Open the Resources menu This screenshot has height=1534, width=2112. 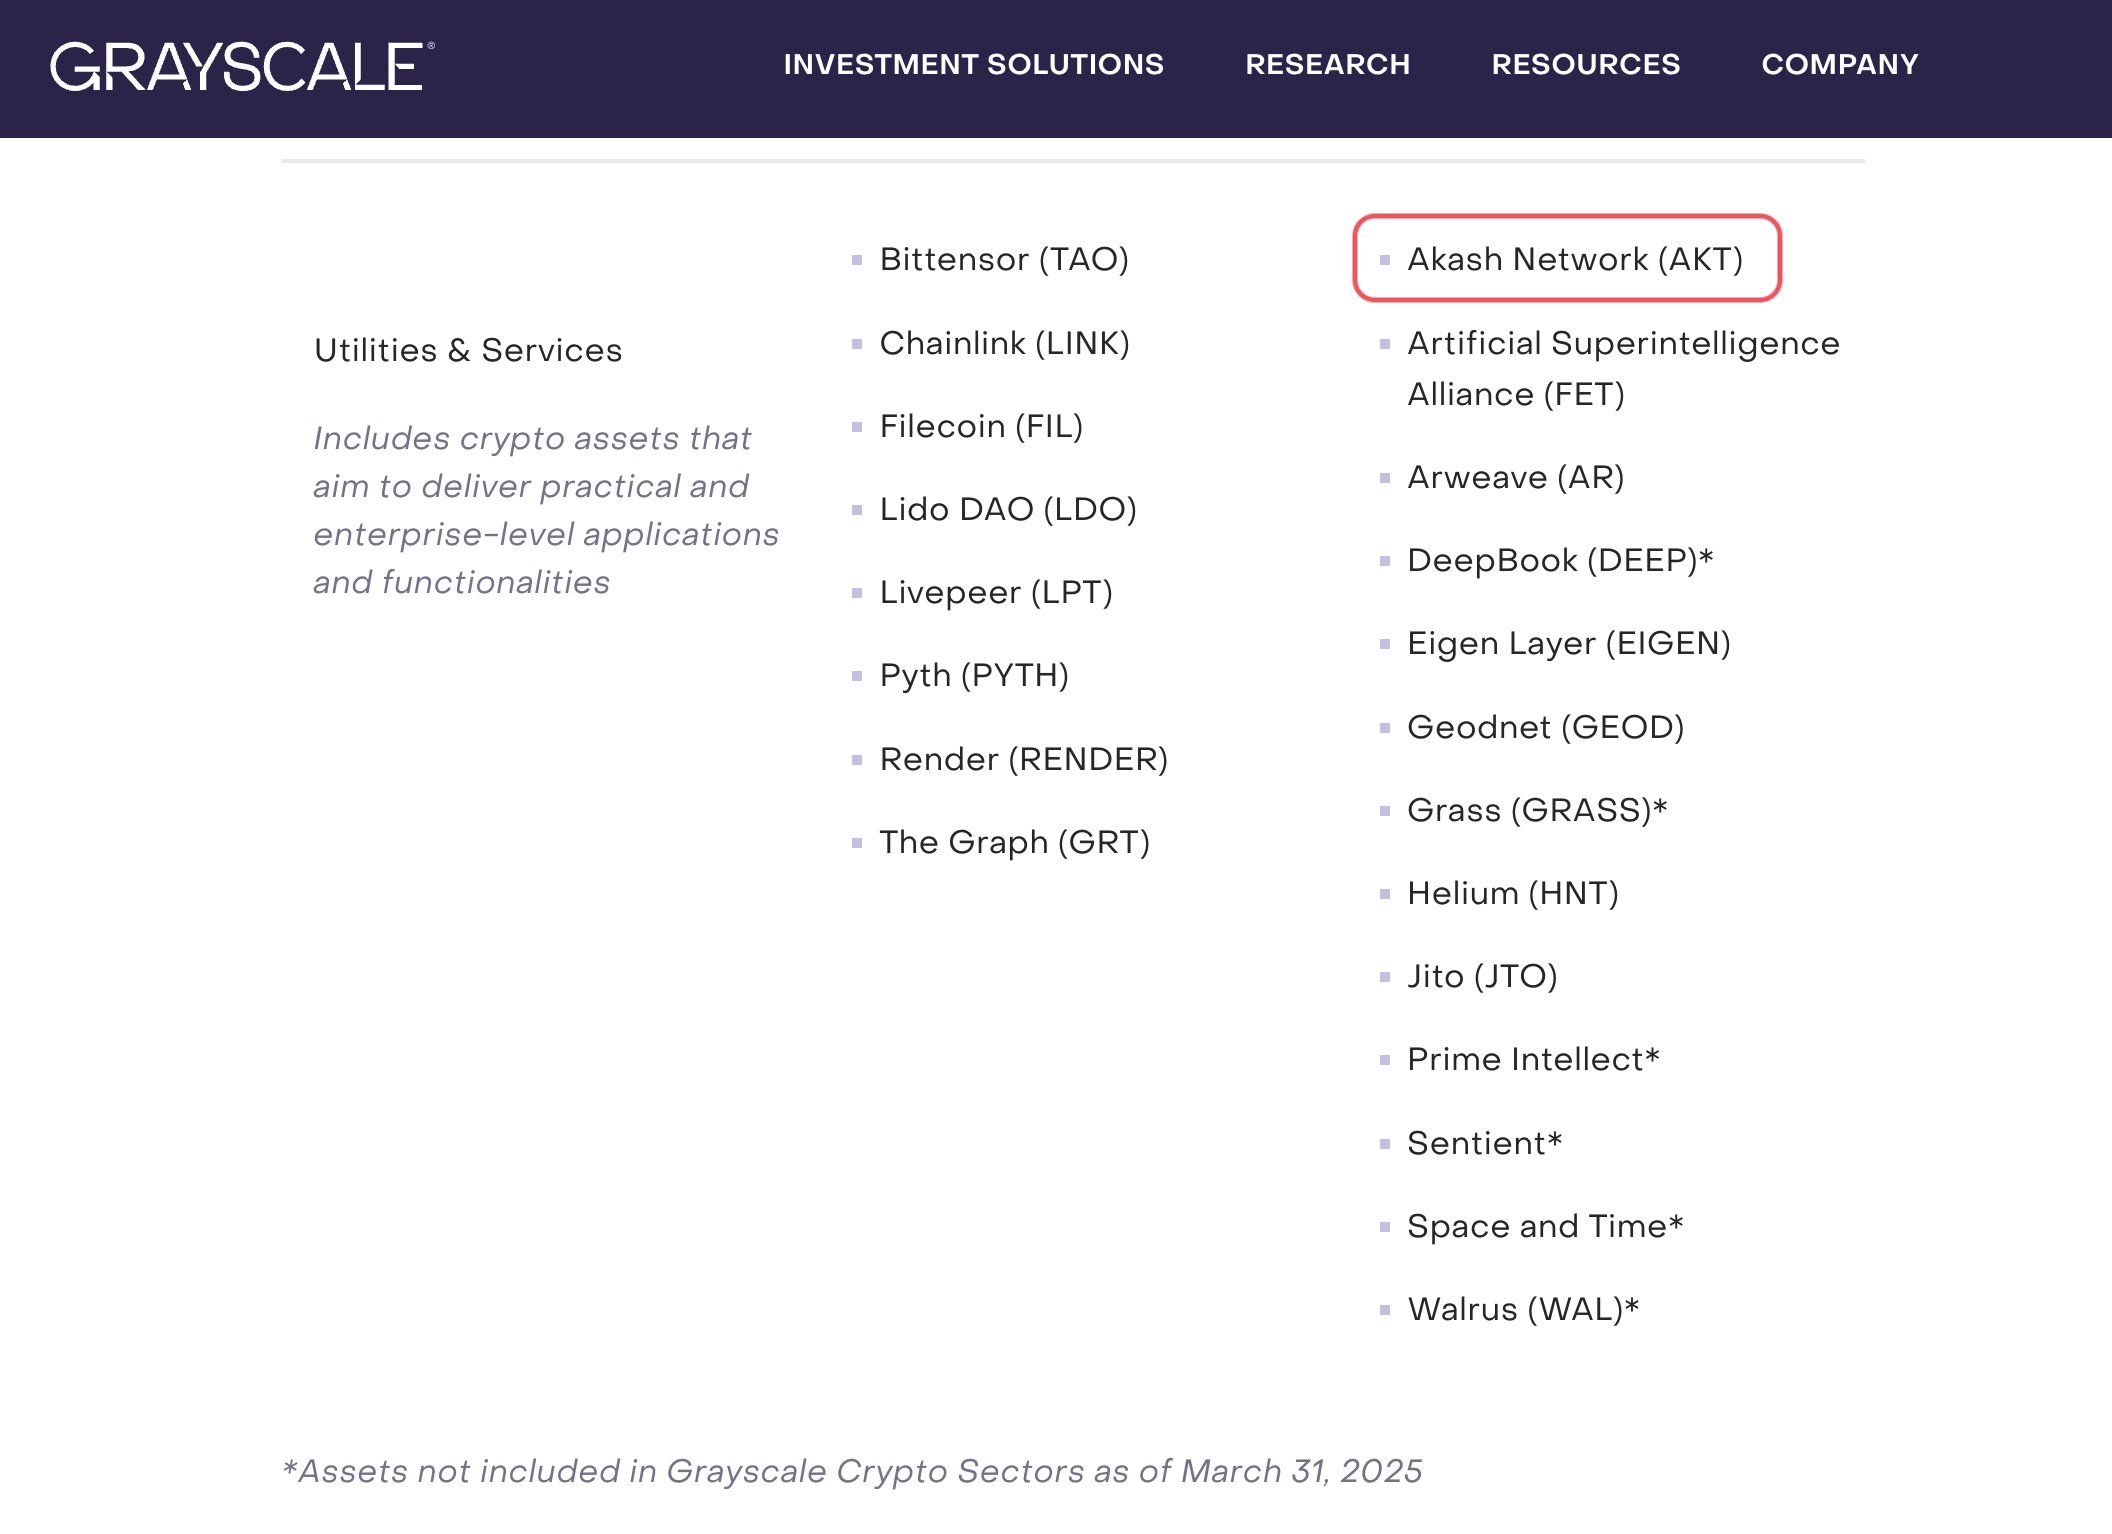(x=1585, y=64)
